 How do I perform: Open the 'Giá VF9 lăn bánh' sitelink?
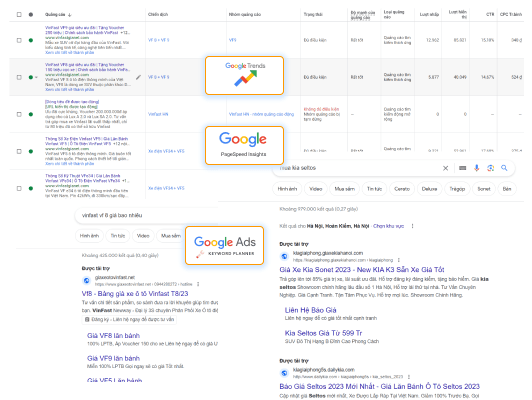[x=113, y=358]
